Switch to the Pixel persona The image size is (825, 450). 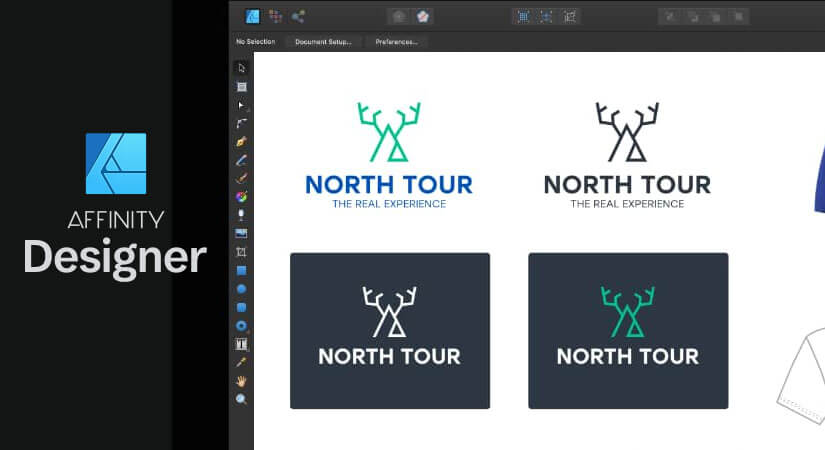(275, 17)
